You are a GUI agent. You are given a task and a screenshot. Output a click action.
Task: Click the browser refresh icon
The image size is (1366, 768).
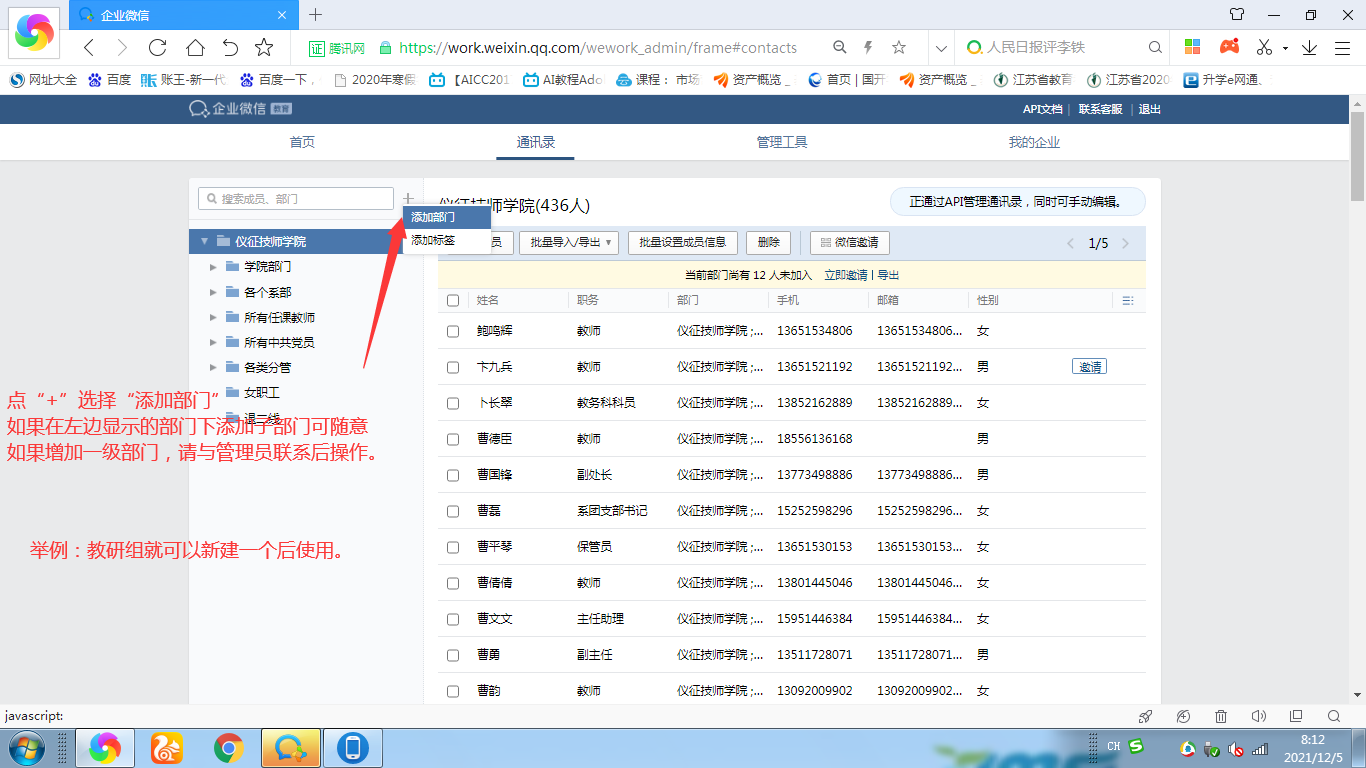point(157,47)
